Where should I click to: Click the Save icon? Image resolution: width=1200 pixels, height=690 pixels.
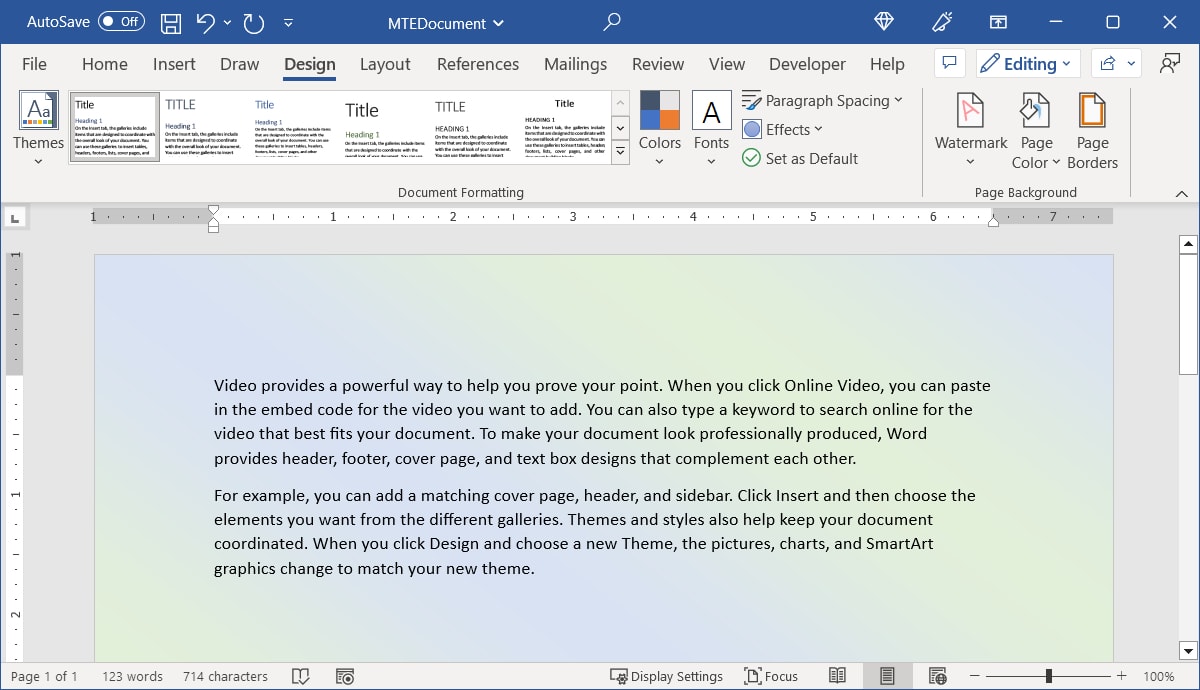tap(170, 22)
